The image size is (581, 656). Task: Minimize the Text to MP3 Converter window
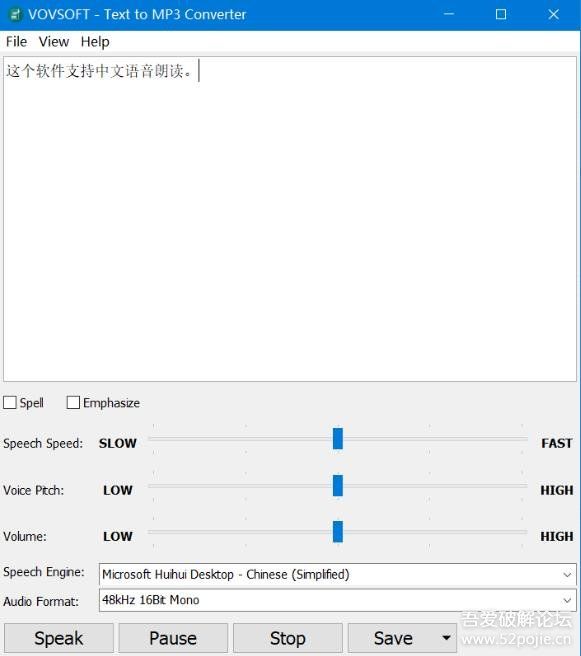pyautogui.click(x=449, y=14)
